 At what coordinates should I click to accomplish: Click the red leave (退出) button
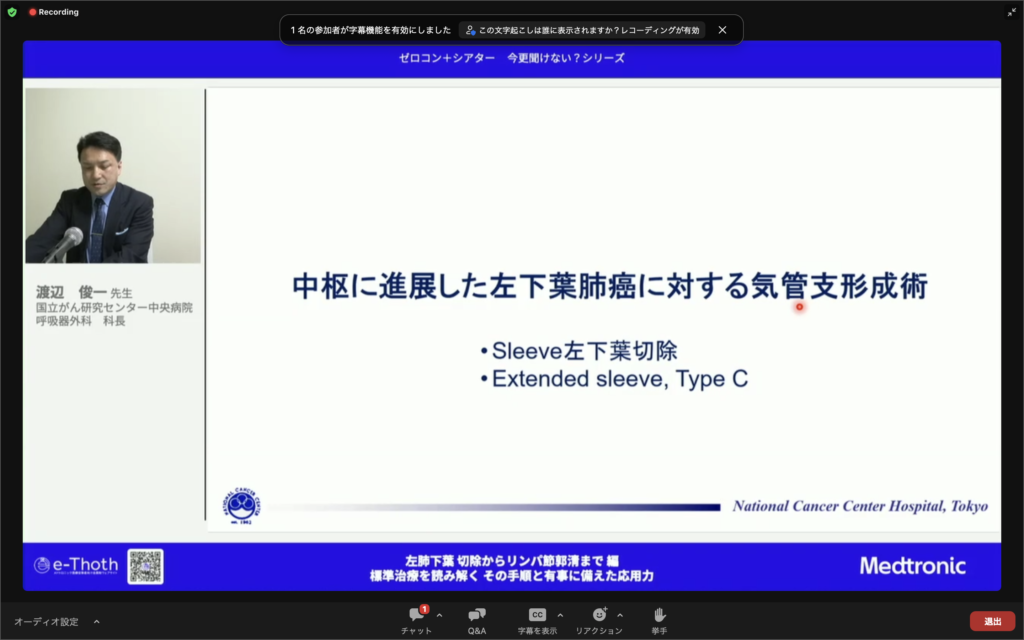pos(992,621)
